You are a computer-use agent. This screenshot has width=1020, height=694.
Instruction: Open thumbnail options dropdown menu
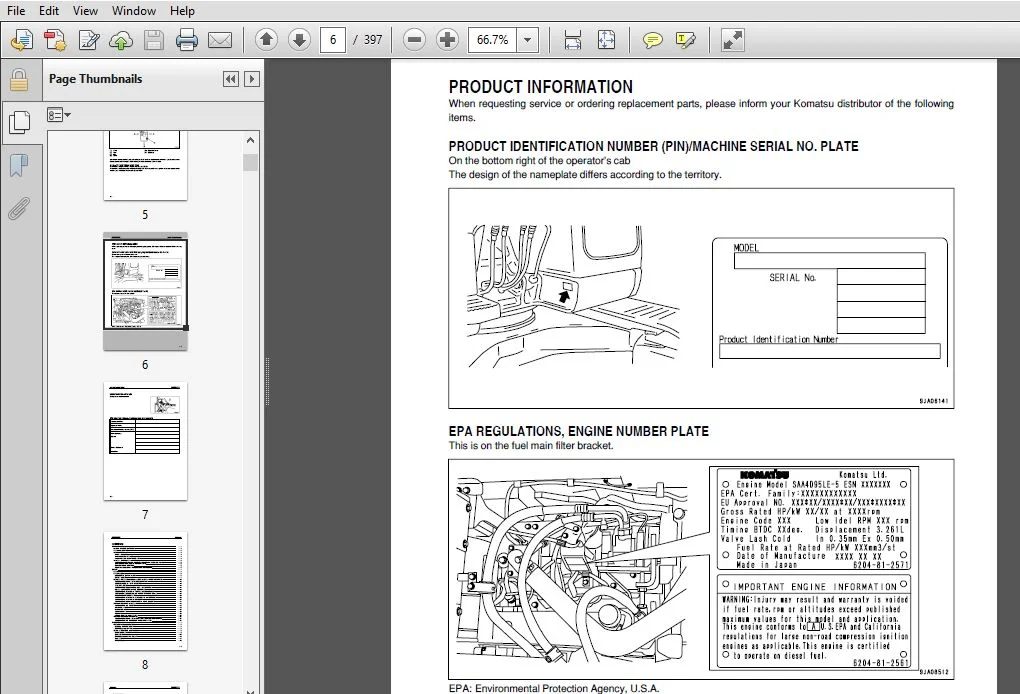(x=59, y=115)
